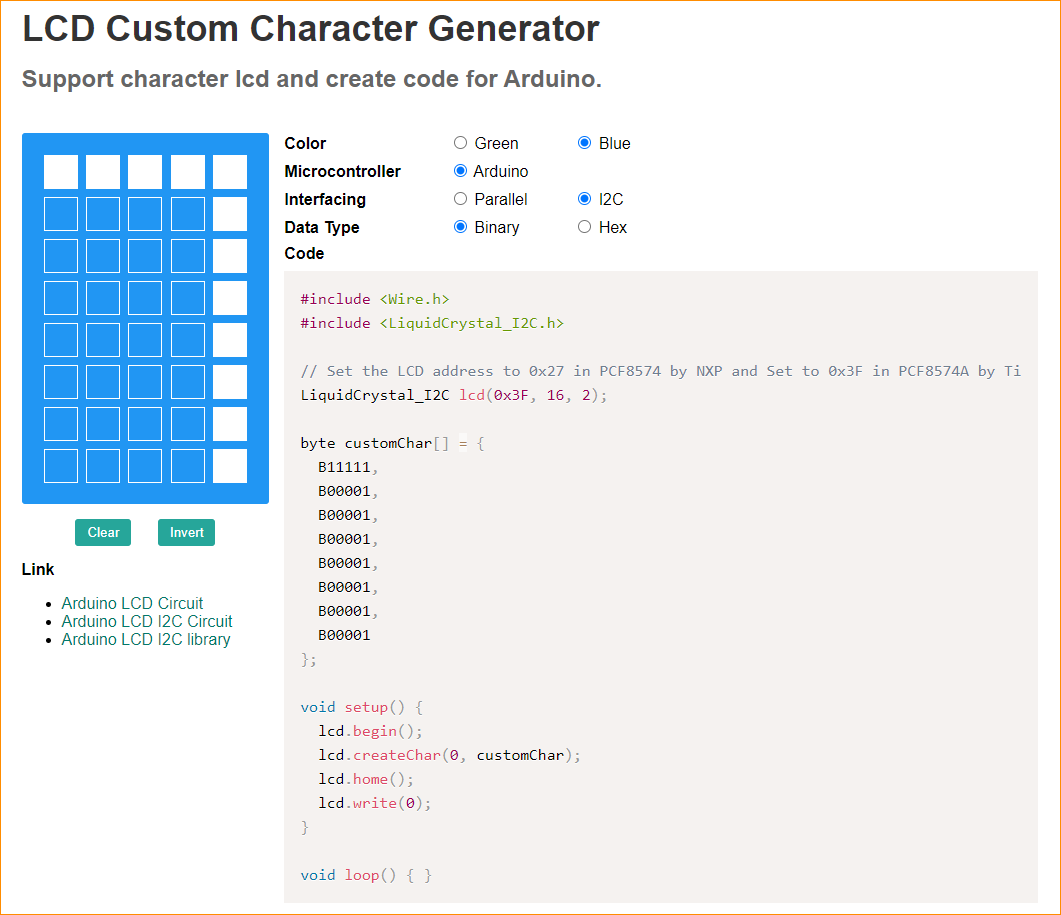Toggle the top-left pixel in the character grid
The width and height of the screenshot is (1061, 915).
(x=61, y=172)
